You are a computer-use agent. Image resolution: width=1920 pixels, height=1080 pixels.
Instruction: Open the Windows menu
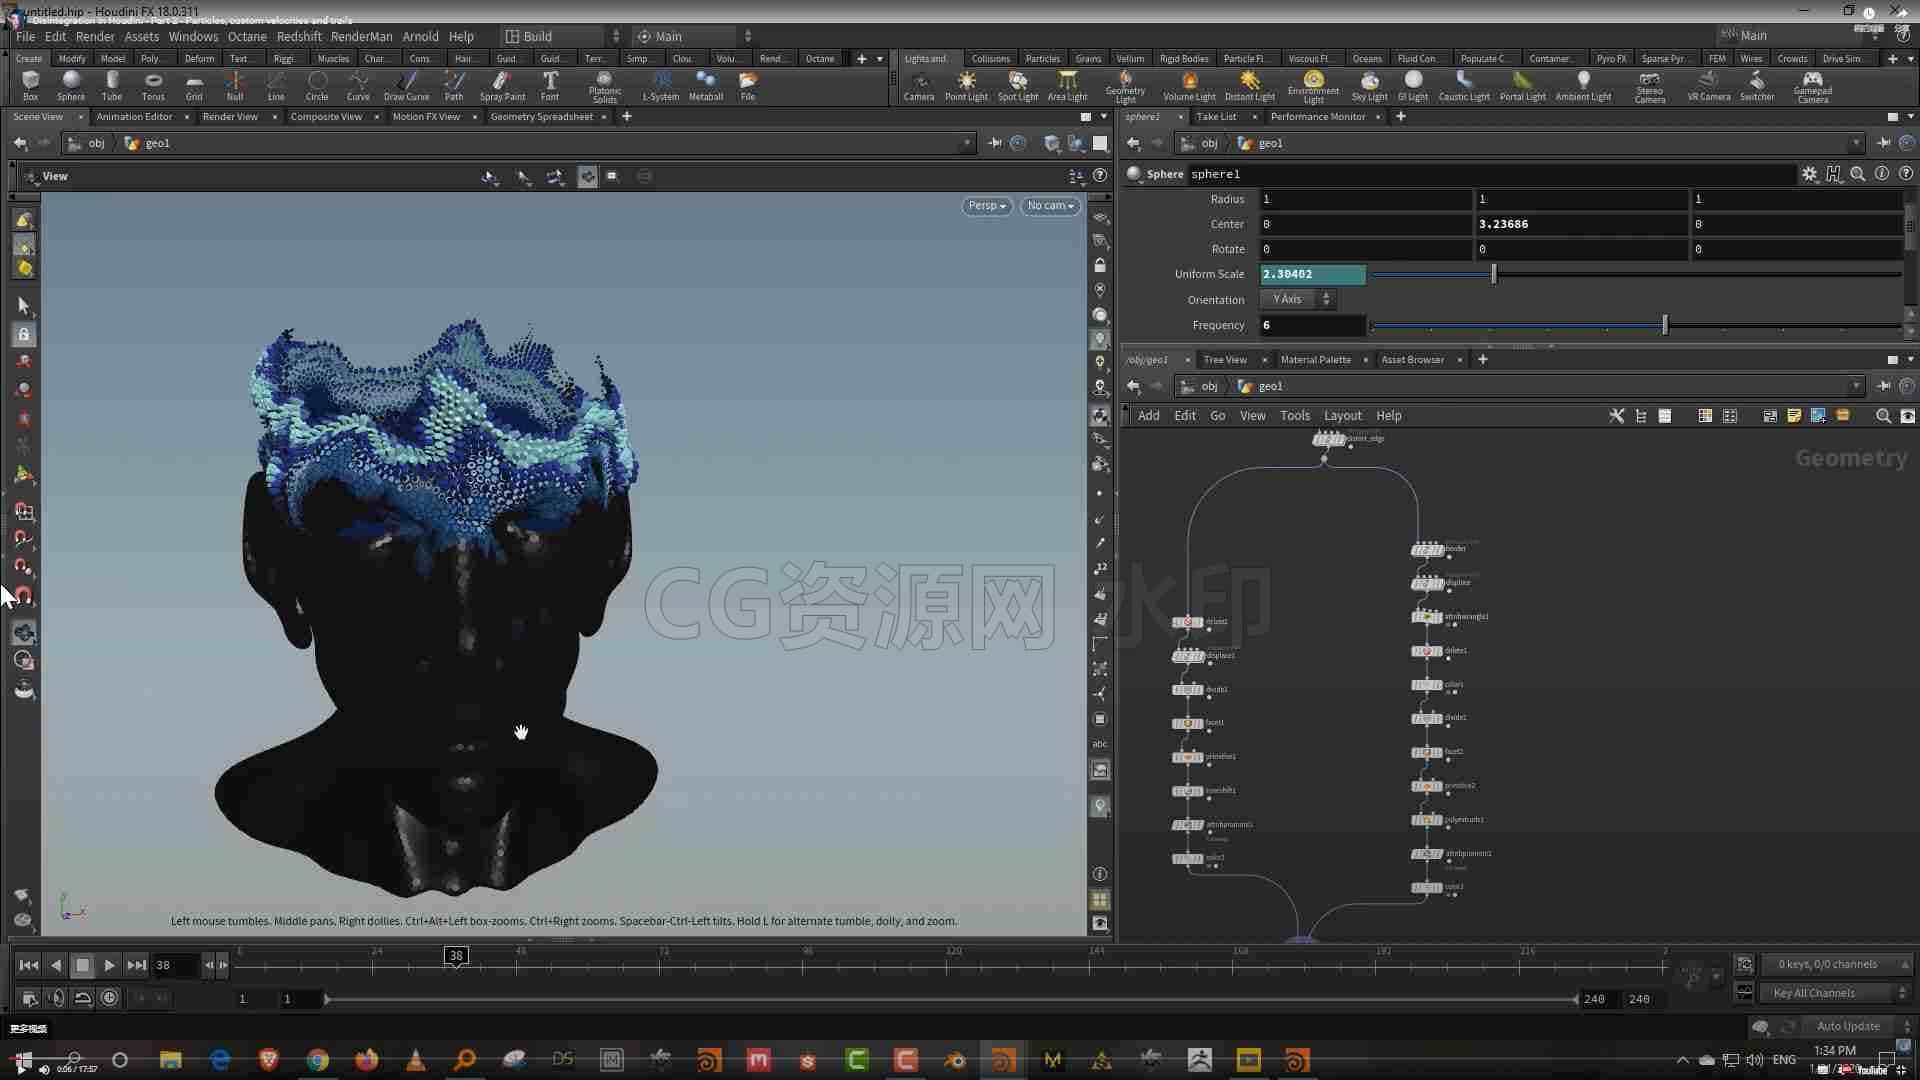click(x=193, y=36)
